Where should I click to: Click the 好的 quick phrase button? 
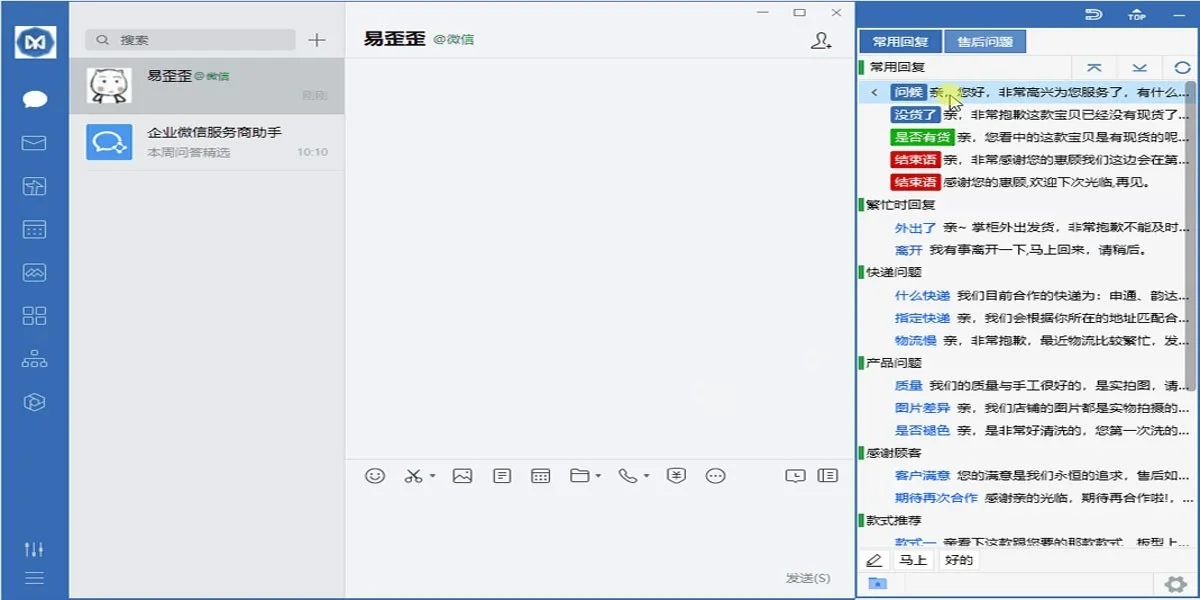click(x=958, y=560)
